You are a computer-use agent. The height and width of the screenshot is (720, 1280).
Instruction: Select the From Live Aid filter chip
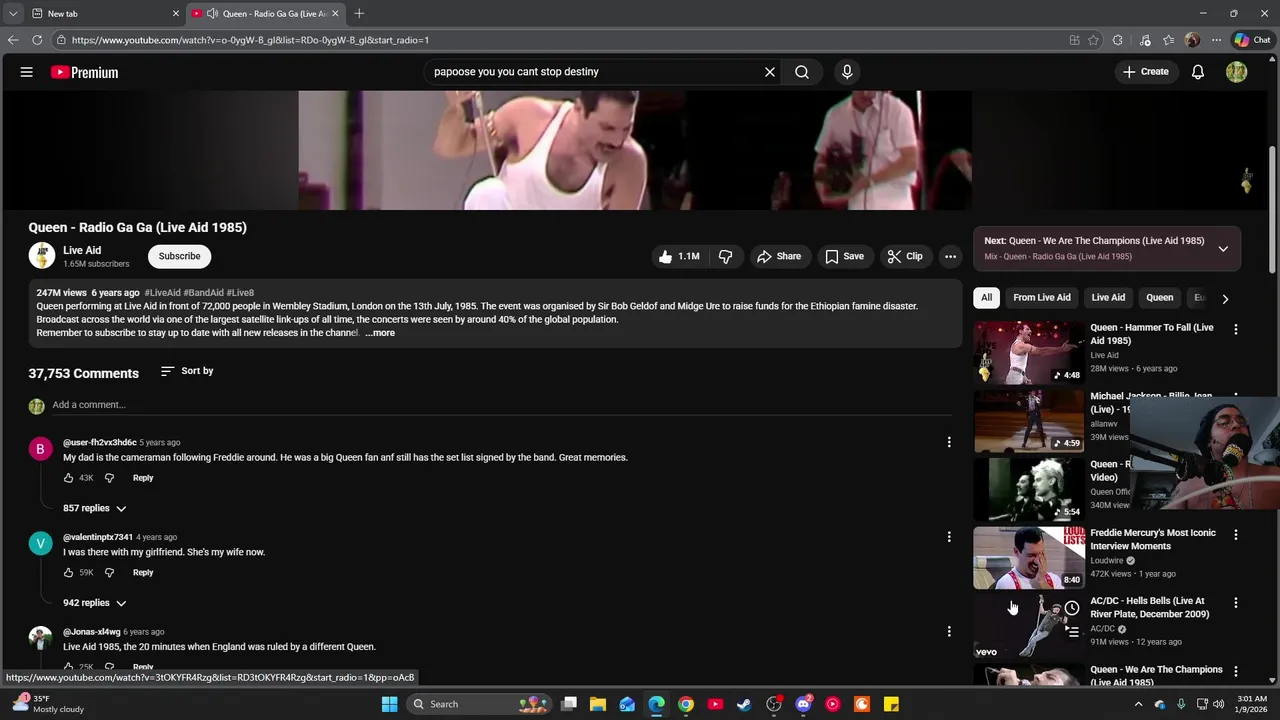1042,298
